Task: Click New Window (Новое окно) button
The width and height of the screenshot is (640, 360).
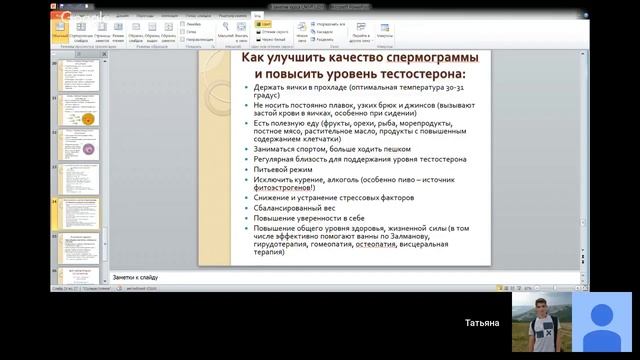Action: coord(302,32)
